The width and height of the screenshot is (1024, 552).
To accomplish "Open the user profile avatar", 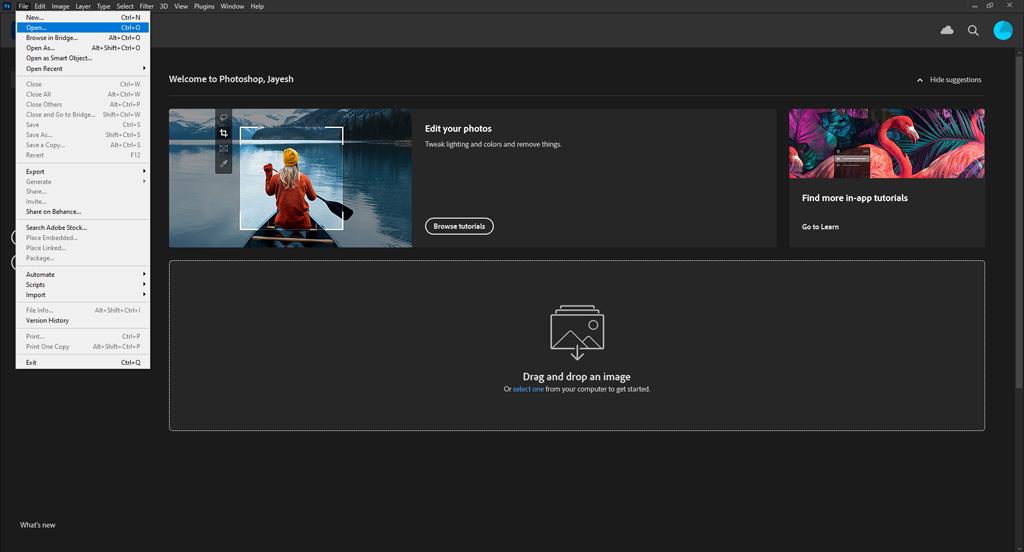I will 1002,30.
